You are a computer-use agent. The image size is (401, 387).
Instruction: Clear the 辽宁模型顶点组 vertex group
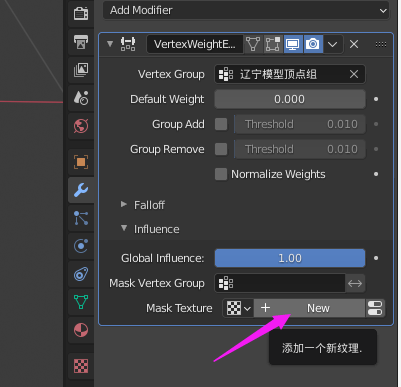tap(354, 74)
